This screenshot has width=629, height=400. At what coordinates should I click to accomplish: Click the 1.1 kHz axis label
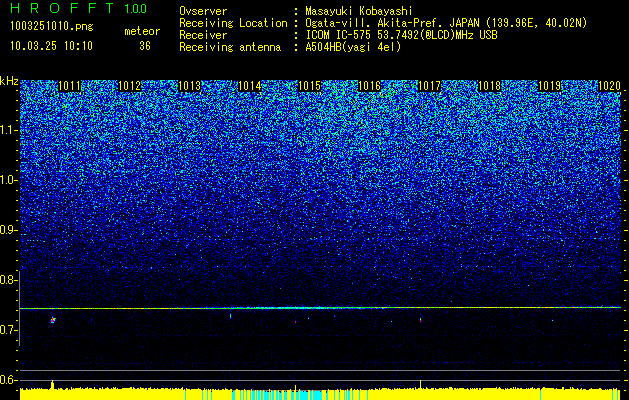(8, 130)
